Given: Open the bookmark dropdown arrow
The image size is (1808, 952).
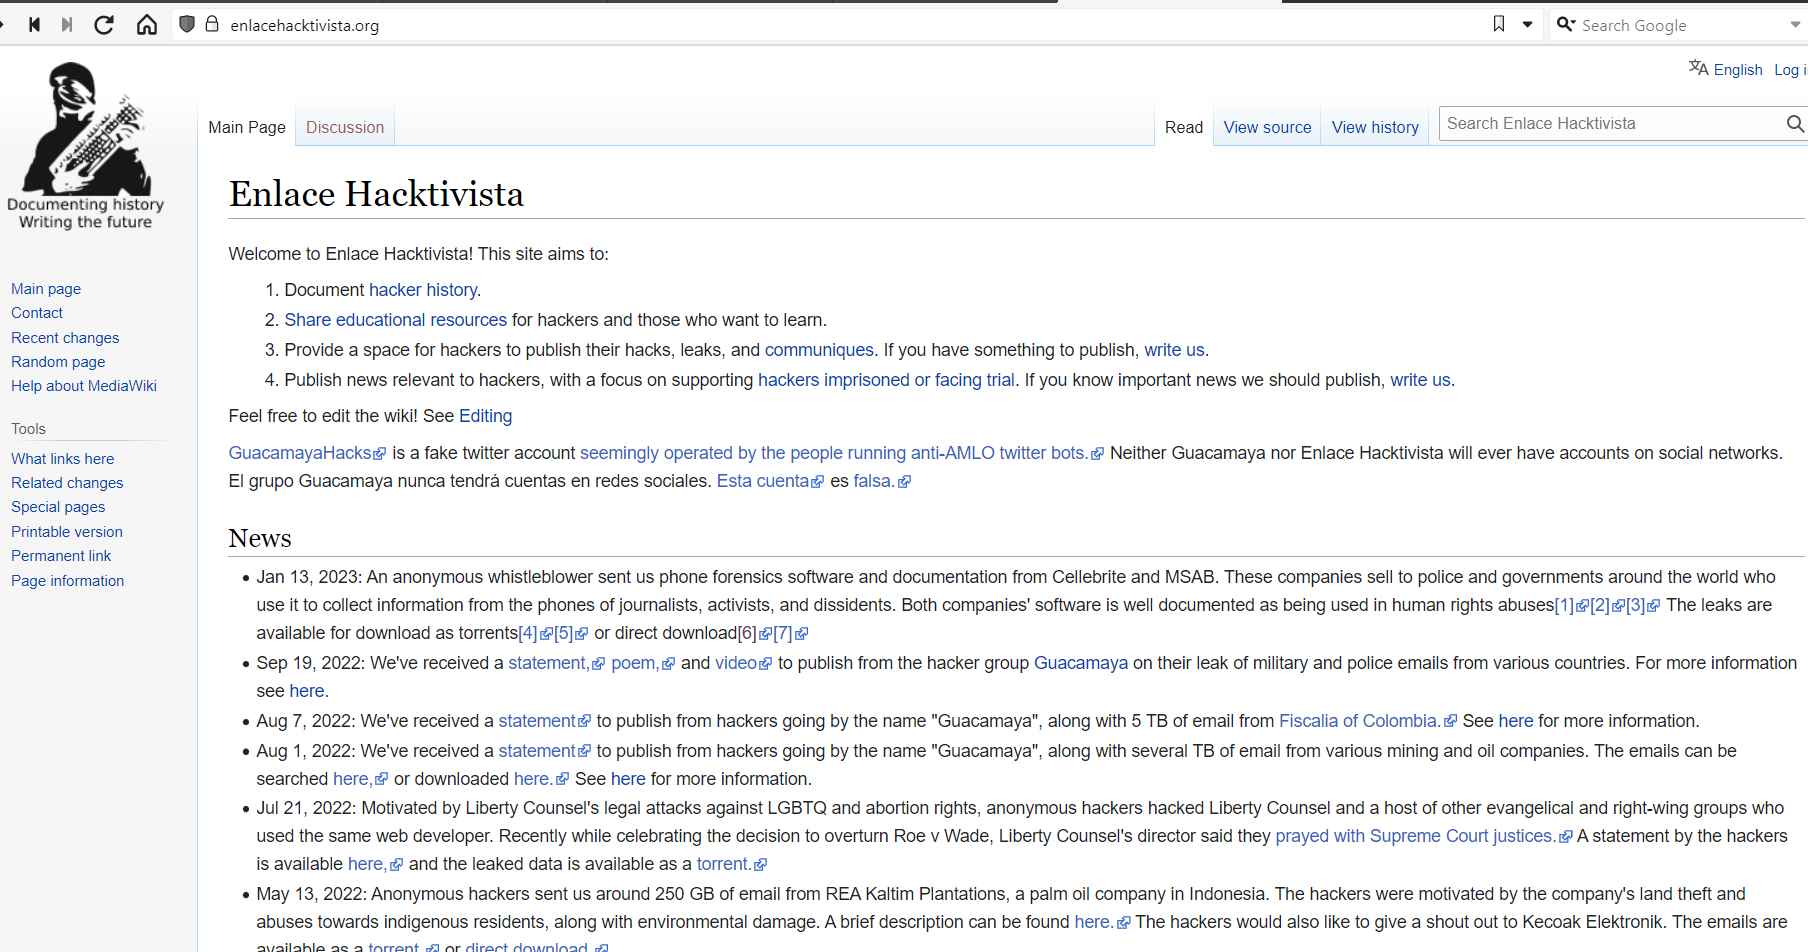Looking at the screenshot, I should point(1527,25).
